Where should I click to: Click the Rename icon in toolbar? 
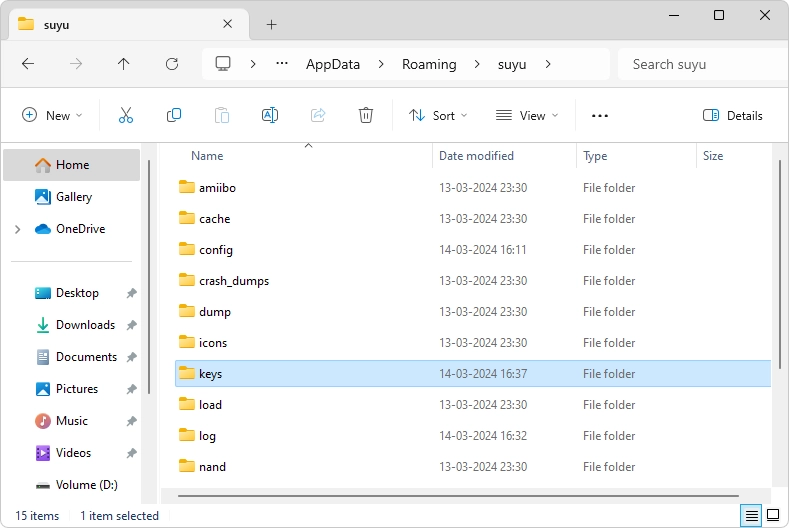(x=269, y=116)
